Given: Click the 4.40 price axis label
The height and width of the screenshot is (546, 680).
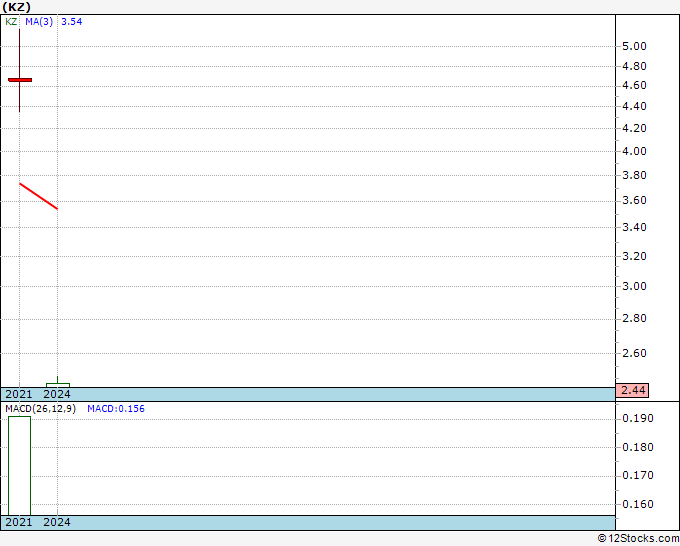Looking at the screenshot, I should point(634,106).
